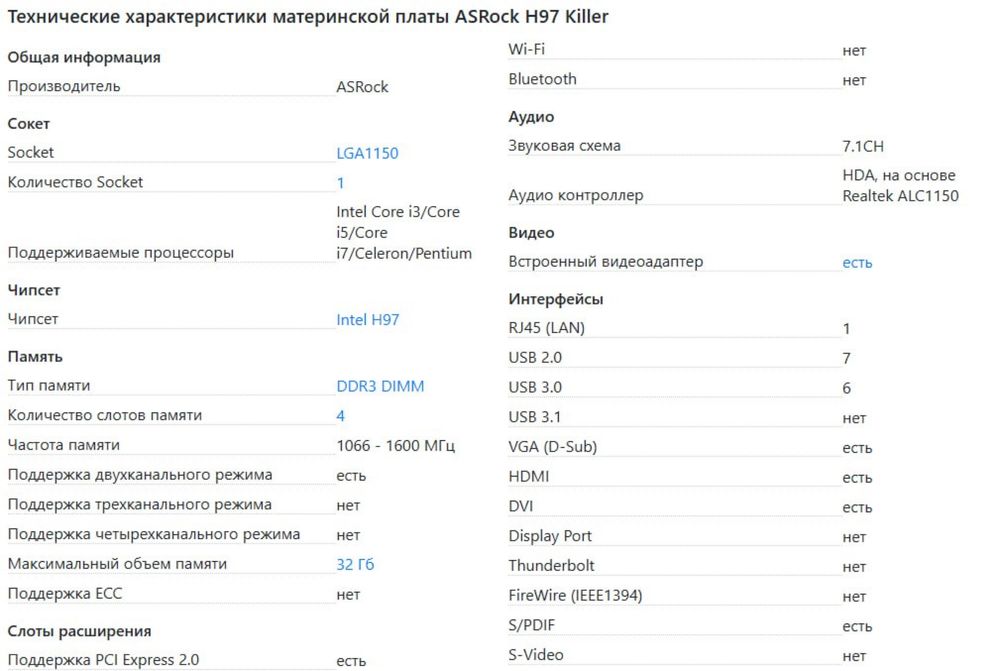Click the Thunderbolt row label

click(x=551, y=566)
